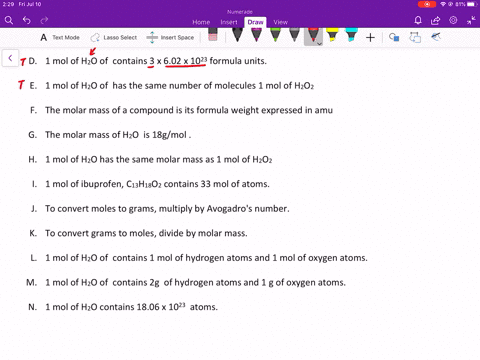Choose the green pen
This screenshot has height=360, width=480.
click(x=275, y=35)
